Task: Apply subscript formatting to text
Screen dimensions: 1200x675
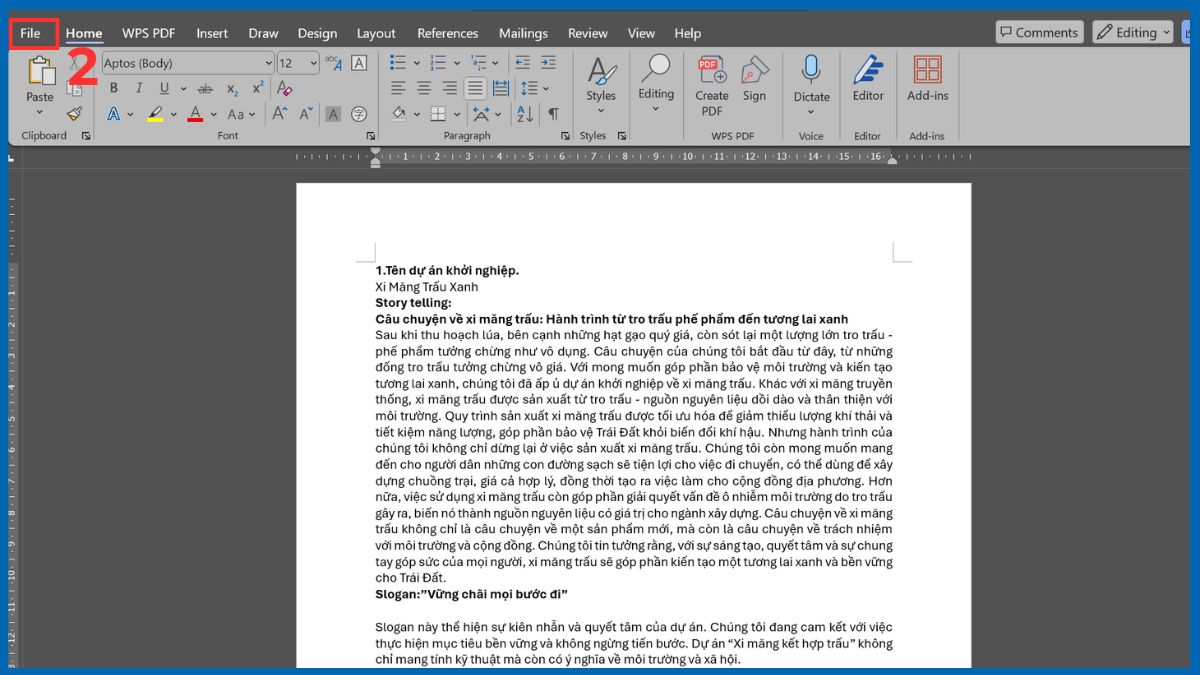Action: click(x=232, y=90)
